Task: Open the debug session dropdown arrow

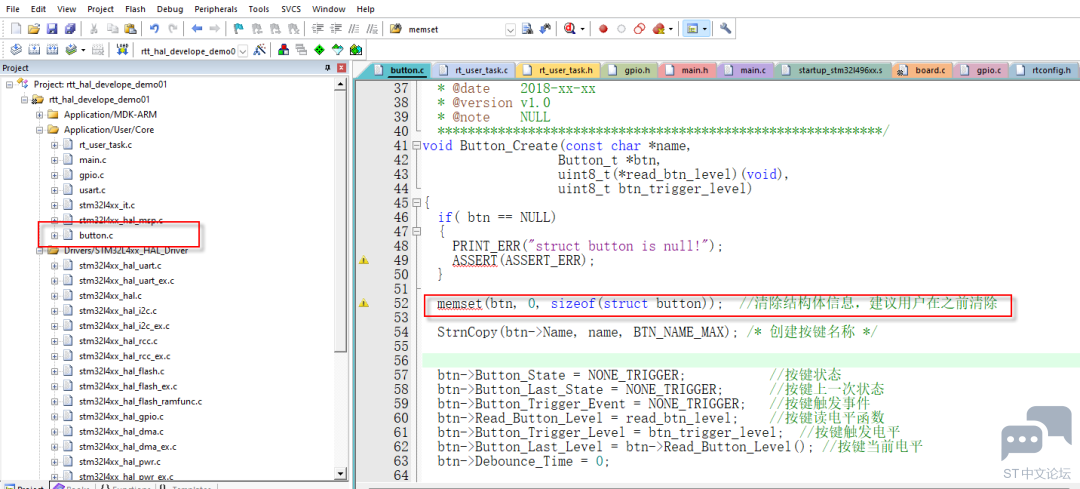Action: (583, 30)
